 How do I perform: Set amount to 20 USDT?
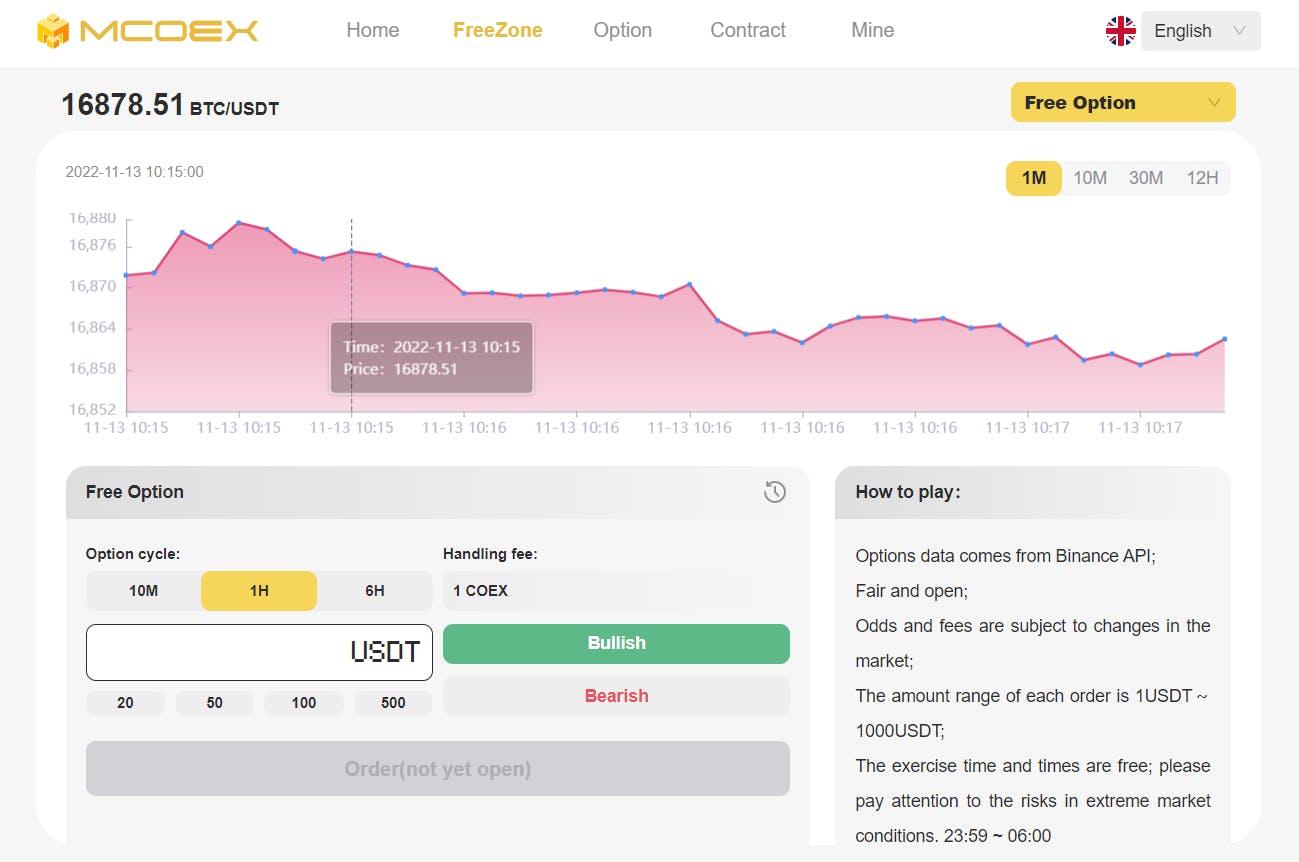tap(125, 703)
